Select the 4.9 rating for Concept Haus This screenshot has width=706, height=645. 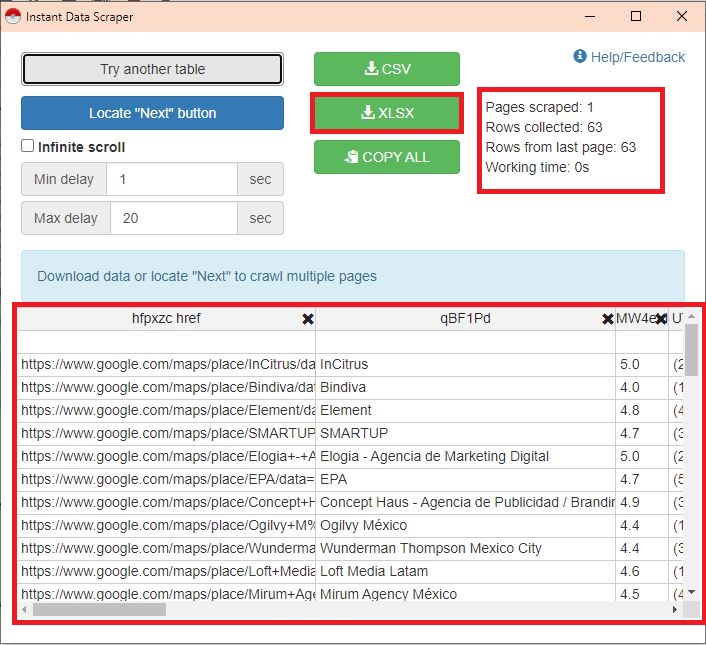[x=642, y=502]
